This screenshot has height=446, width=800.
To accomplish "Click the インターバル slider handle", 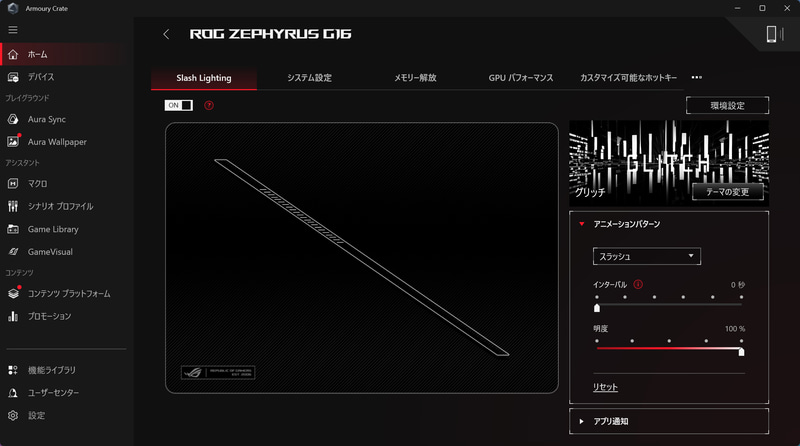I will click(597, 308).
